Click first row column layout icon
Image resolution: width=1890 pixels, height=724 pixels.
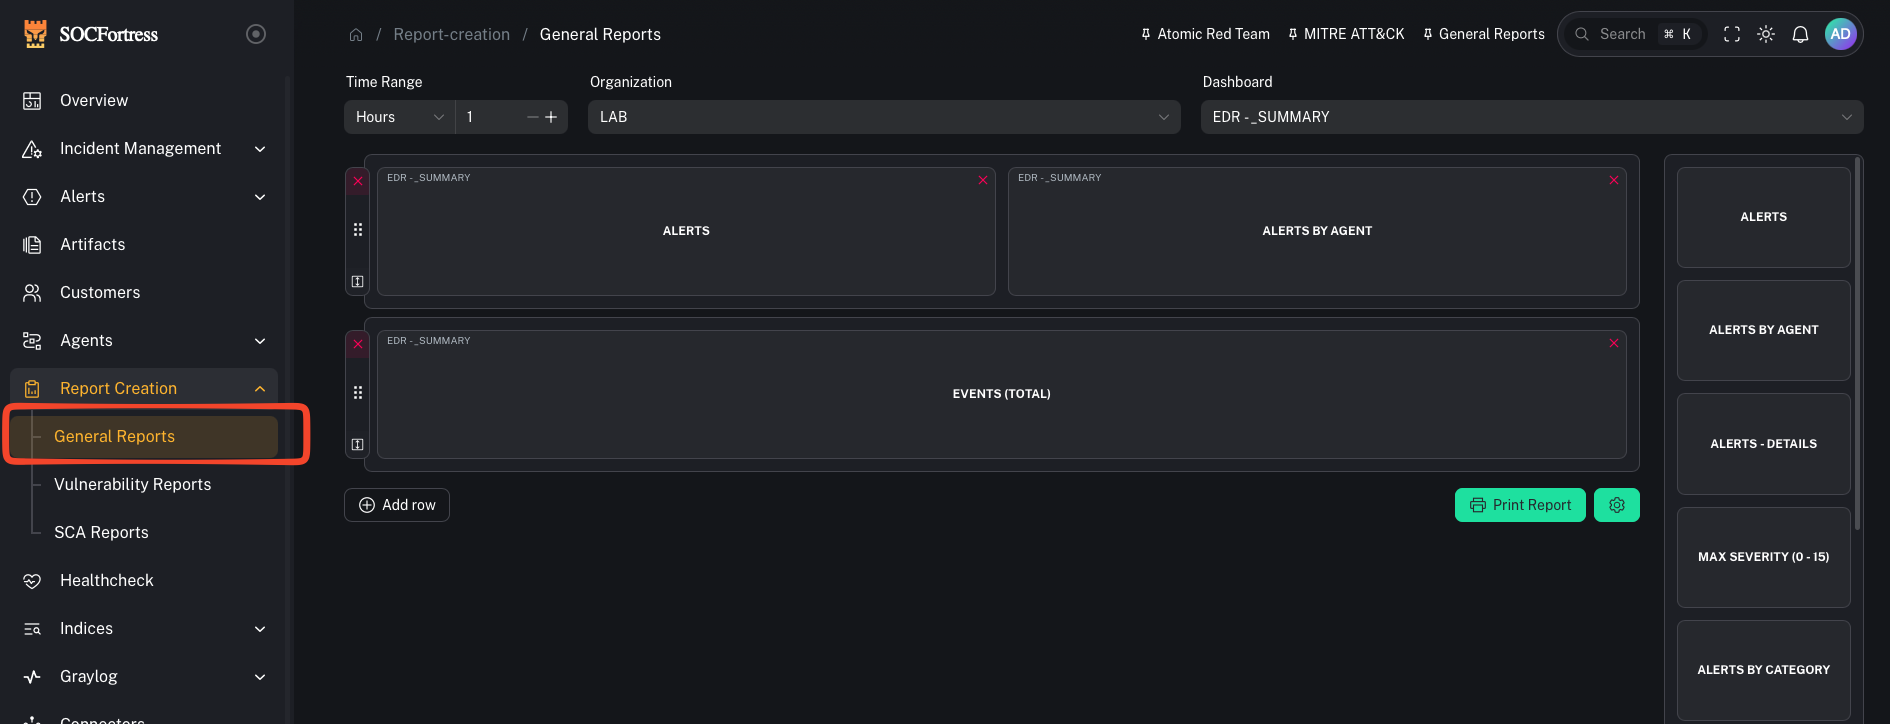(x=358, y=282)
